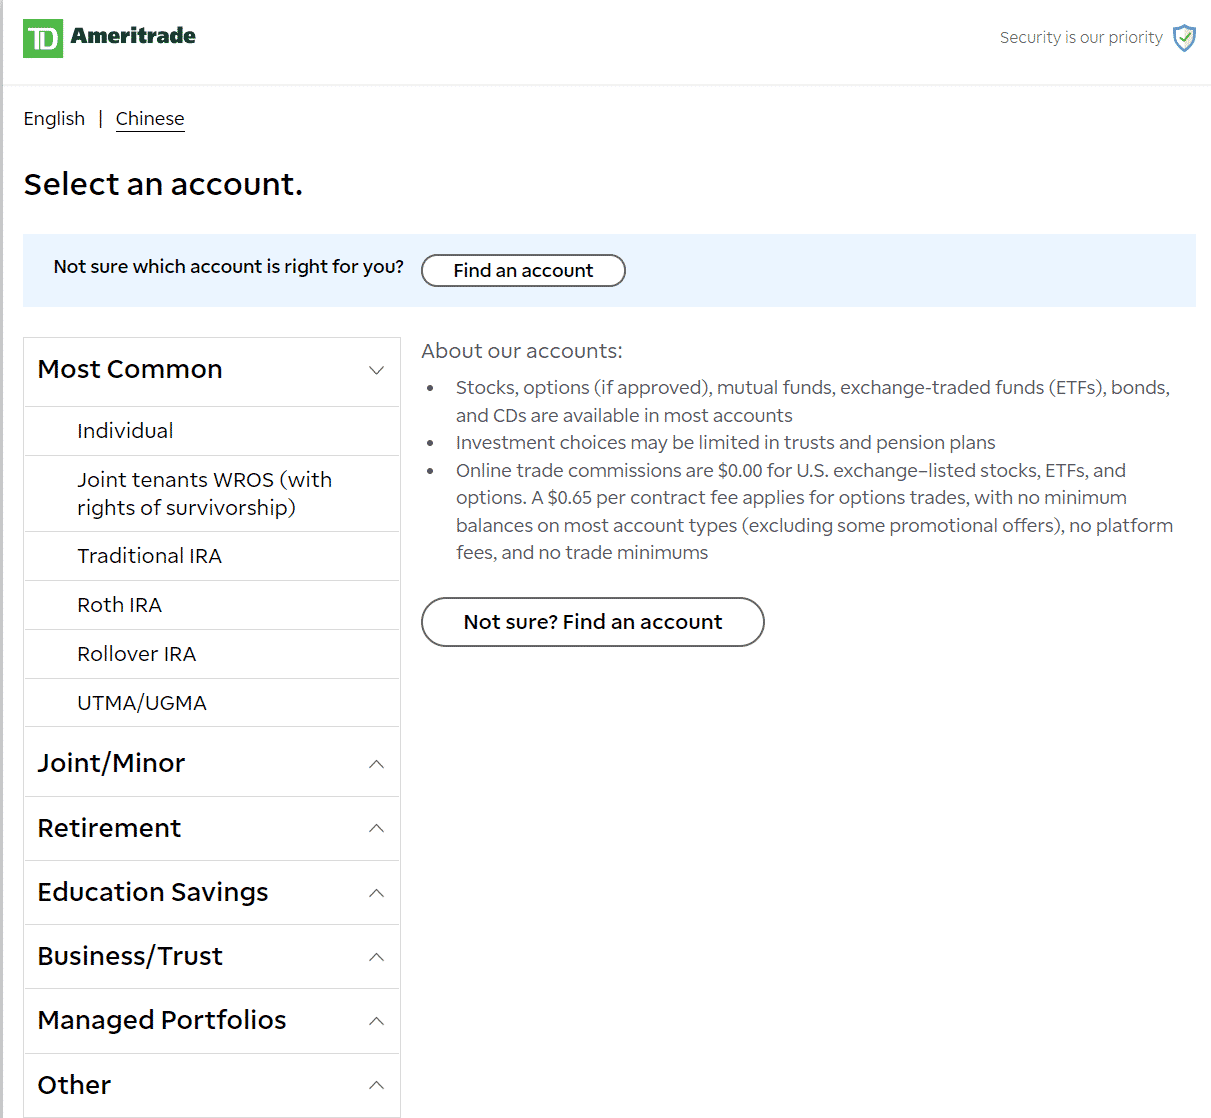Click the Security is our priority text
Image resolution: width=1211 pixels, height=1118 pixels.
pos(1081,38)
